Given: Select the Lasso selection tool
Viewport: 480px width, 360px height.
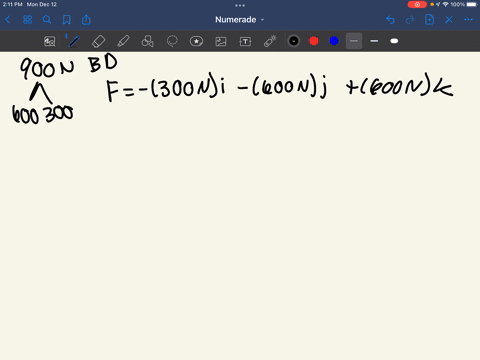Looking at the screenshot, I should click(x=172, y=41).
